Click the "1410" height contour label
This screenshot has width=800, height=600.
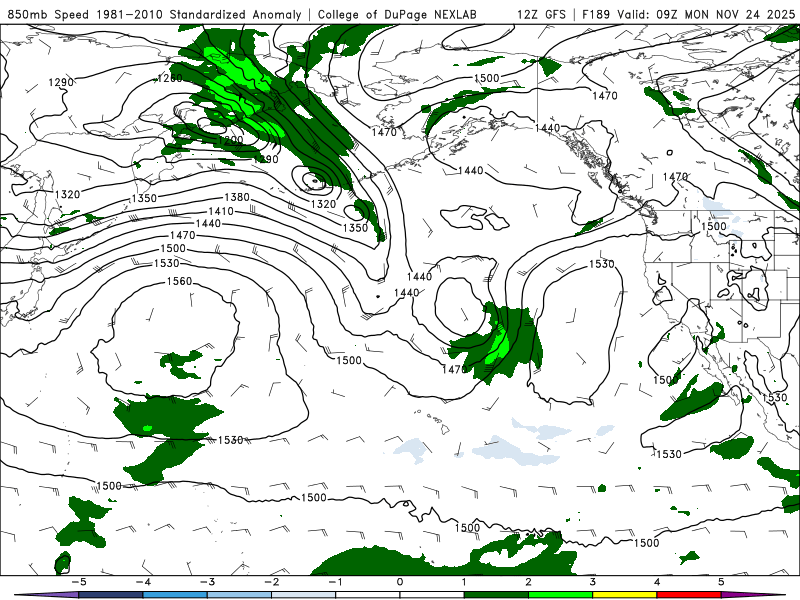[221, 211]
